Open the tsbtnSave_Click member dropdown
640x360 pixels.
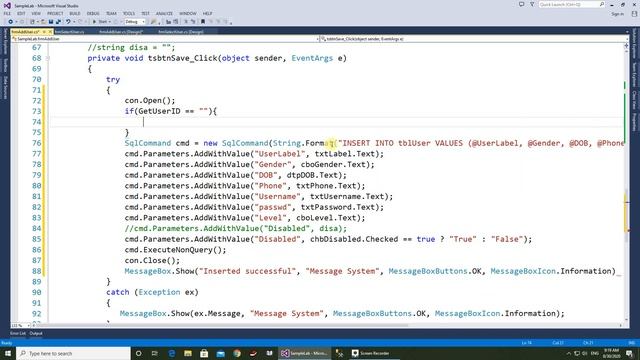click(473, 39)
